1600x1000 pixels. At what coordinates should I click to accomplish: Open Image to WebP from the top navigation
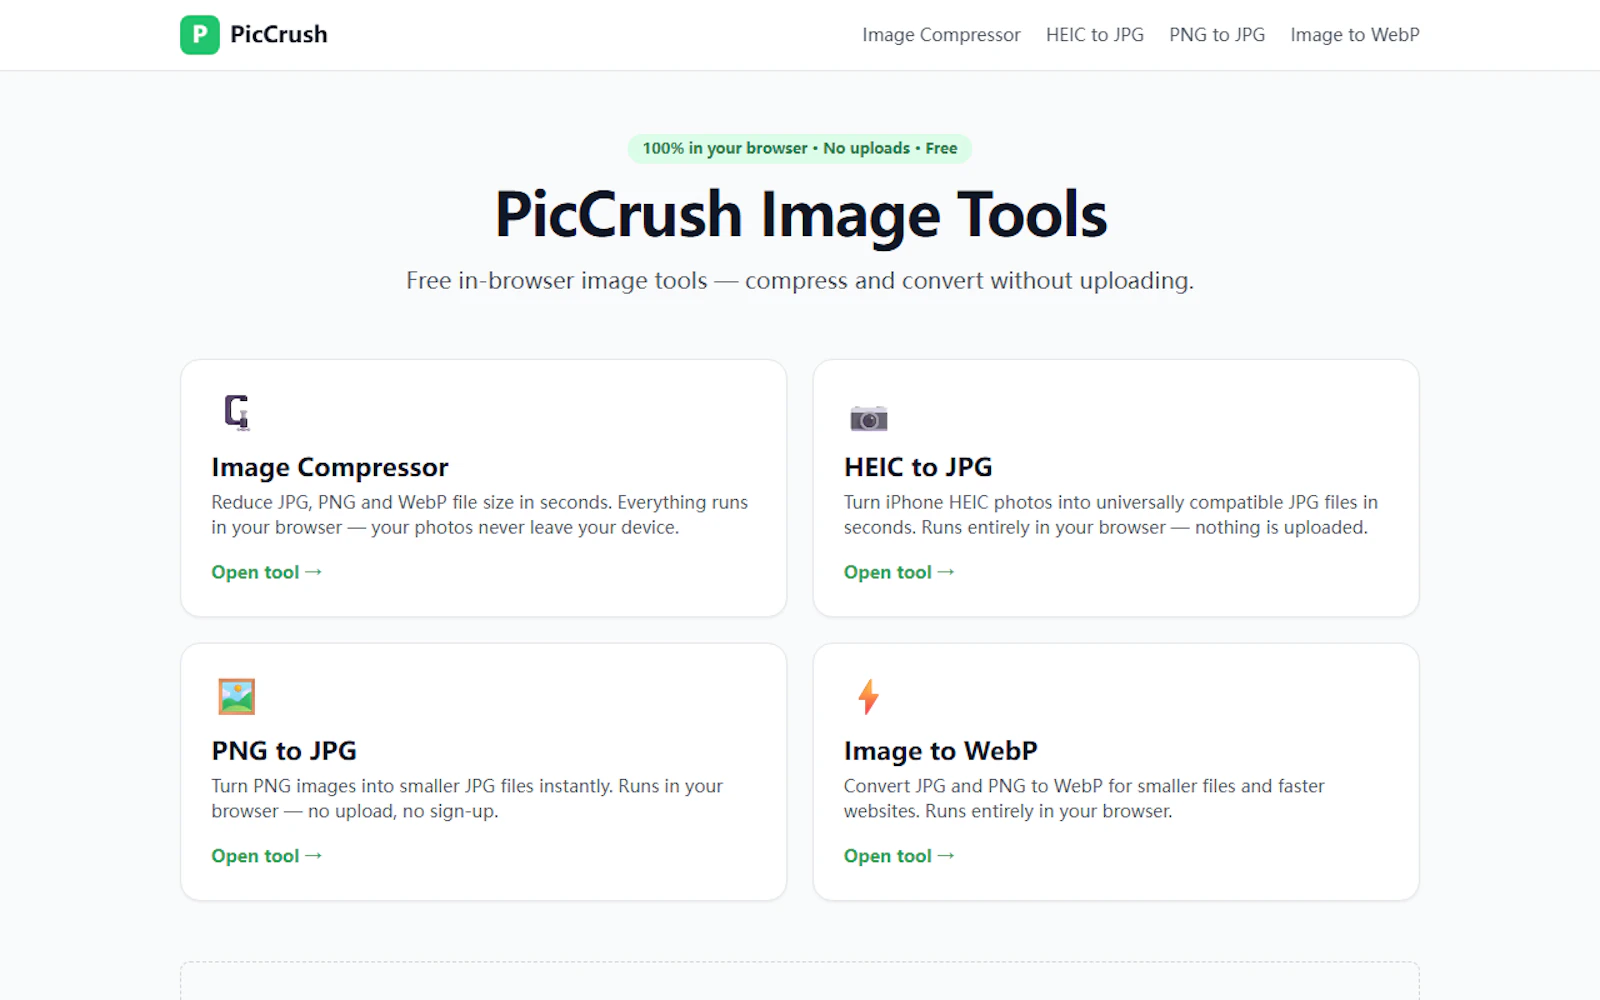click(1355, 35)
